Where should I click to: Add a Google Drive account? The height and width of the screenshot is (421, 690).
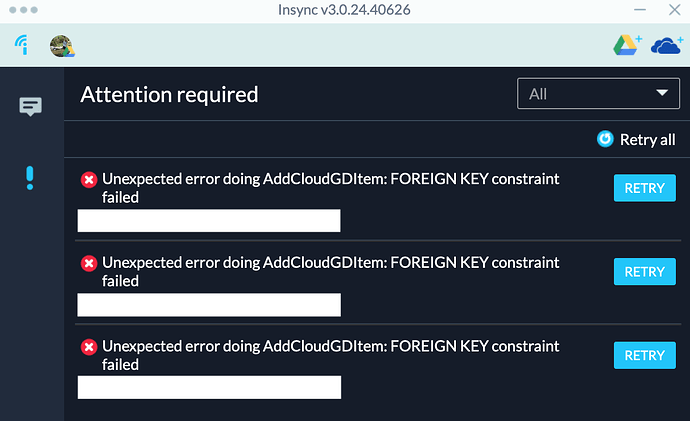(x=627, y=45)
